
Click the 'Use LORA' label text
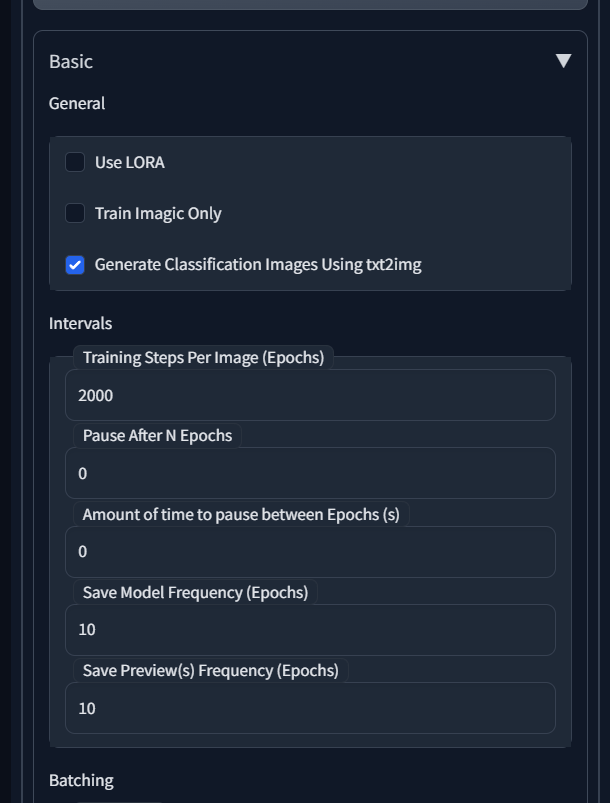[x=129, y=162]
